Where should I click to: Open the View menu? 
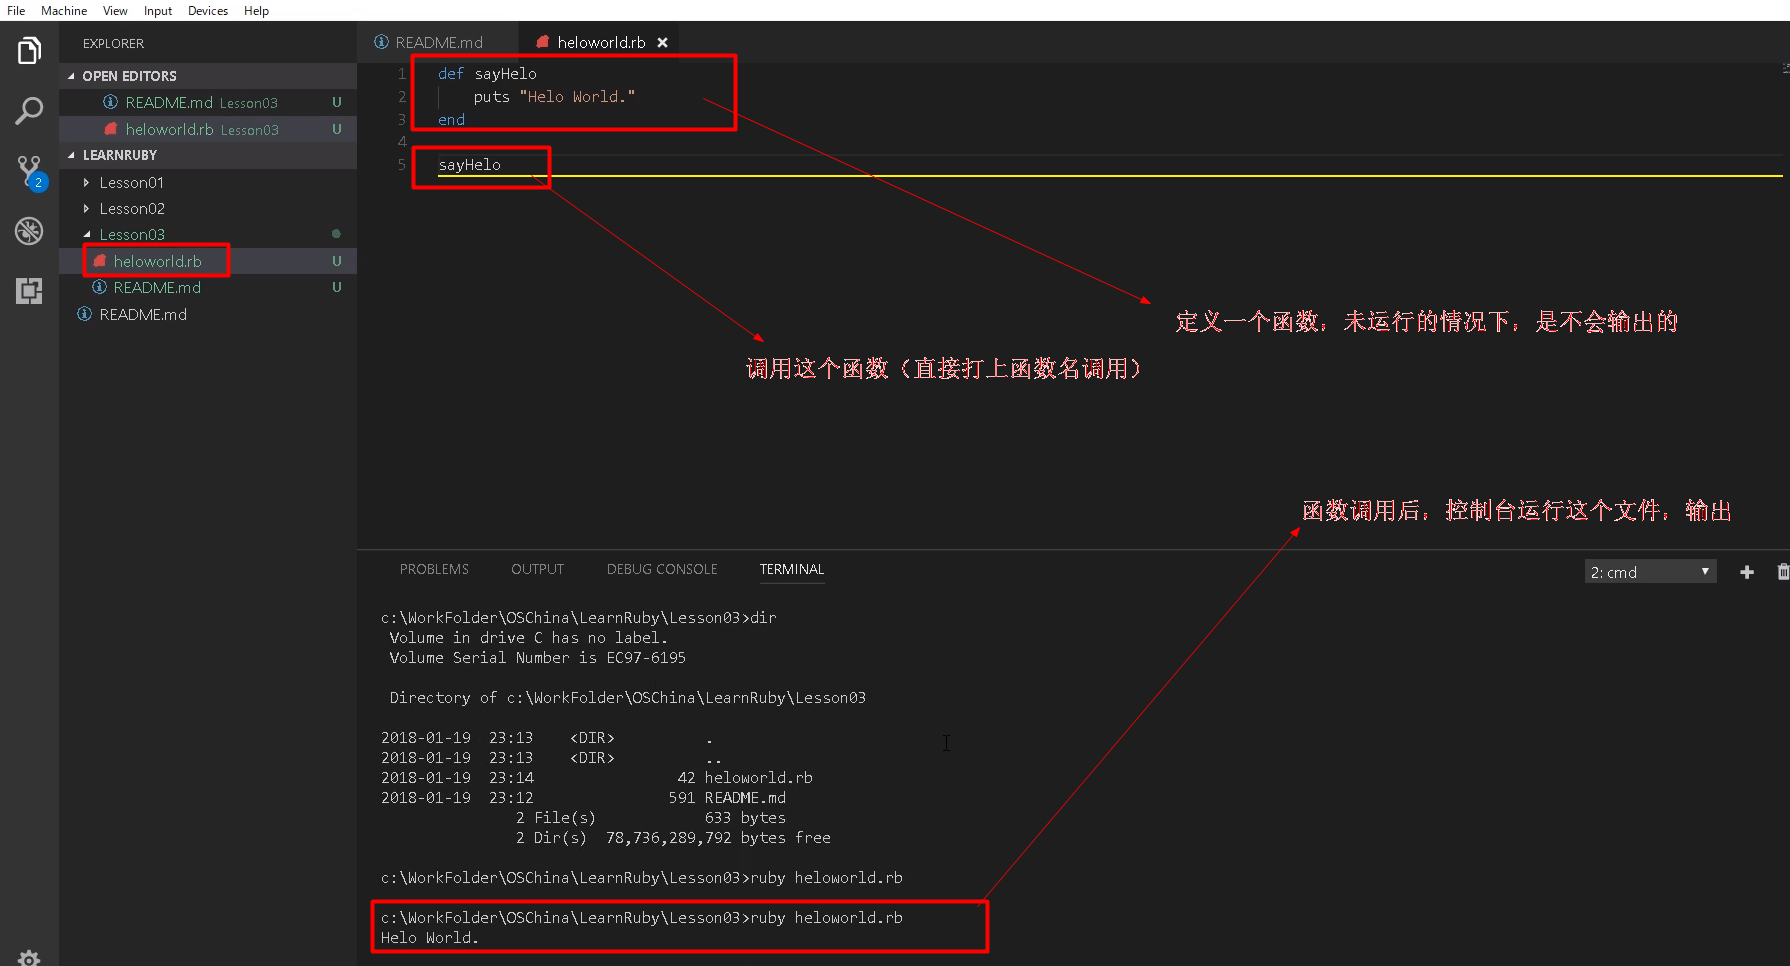[115, 10]
